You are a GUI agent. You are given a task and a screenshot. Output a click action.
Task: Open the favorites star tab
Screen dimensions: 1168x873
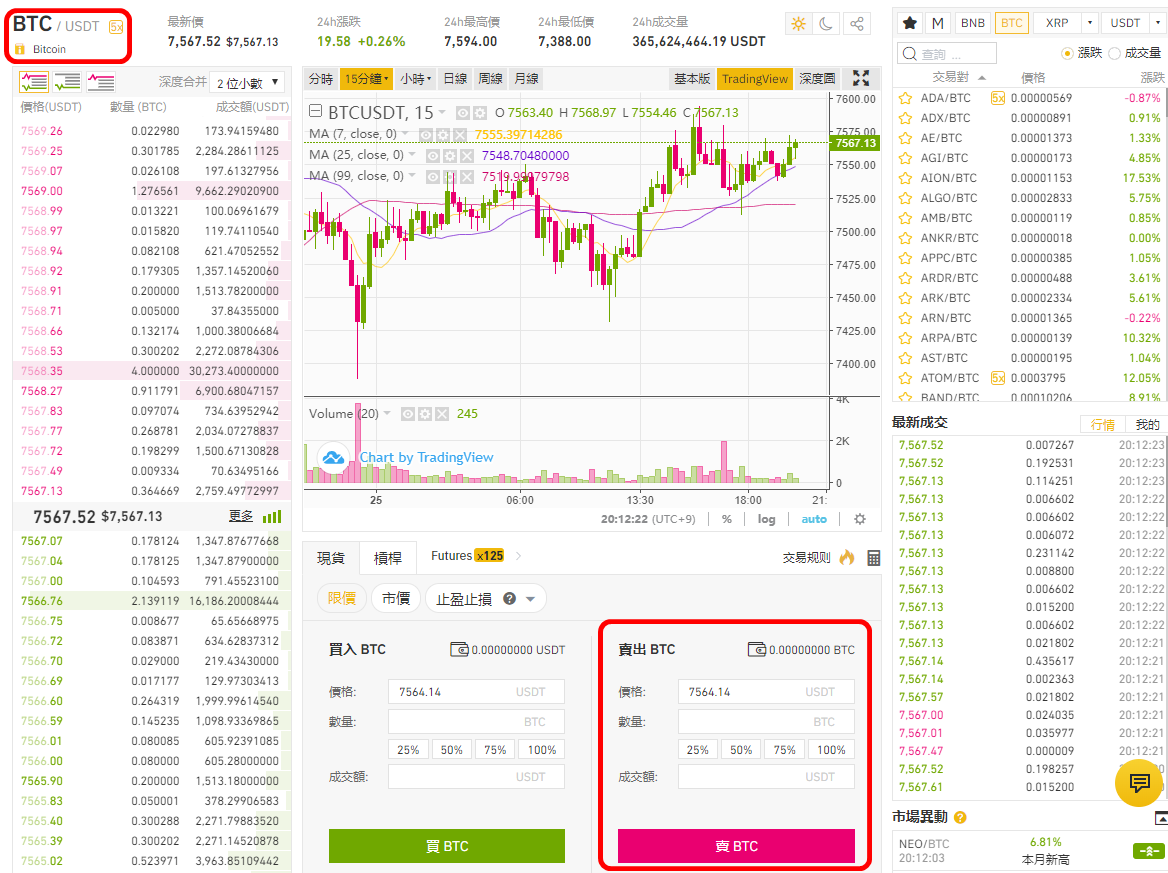tap(910, 23)
